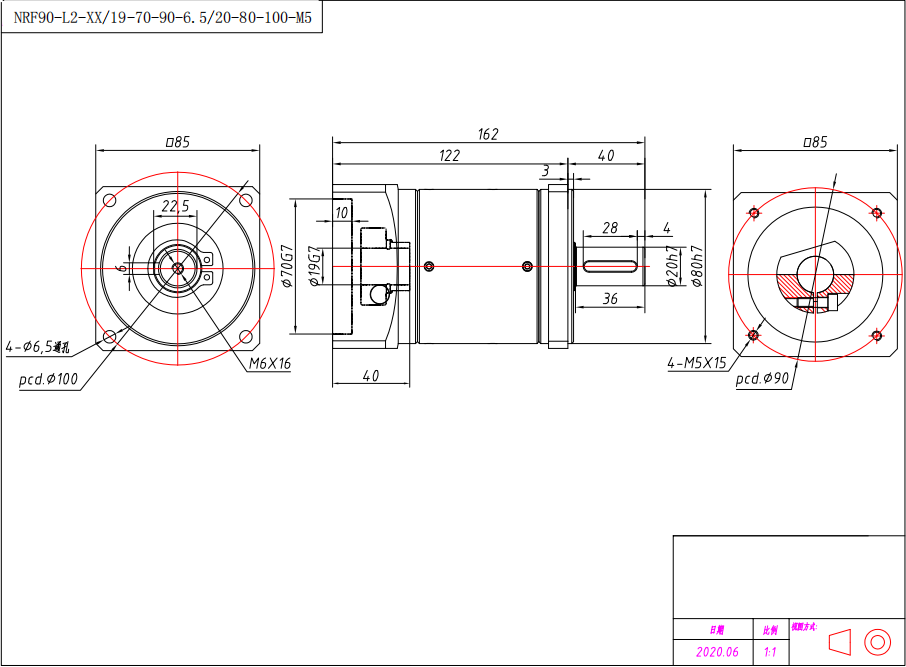Click the 2020.06 date field
The image size is (906, 667).
pos(716,652)
